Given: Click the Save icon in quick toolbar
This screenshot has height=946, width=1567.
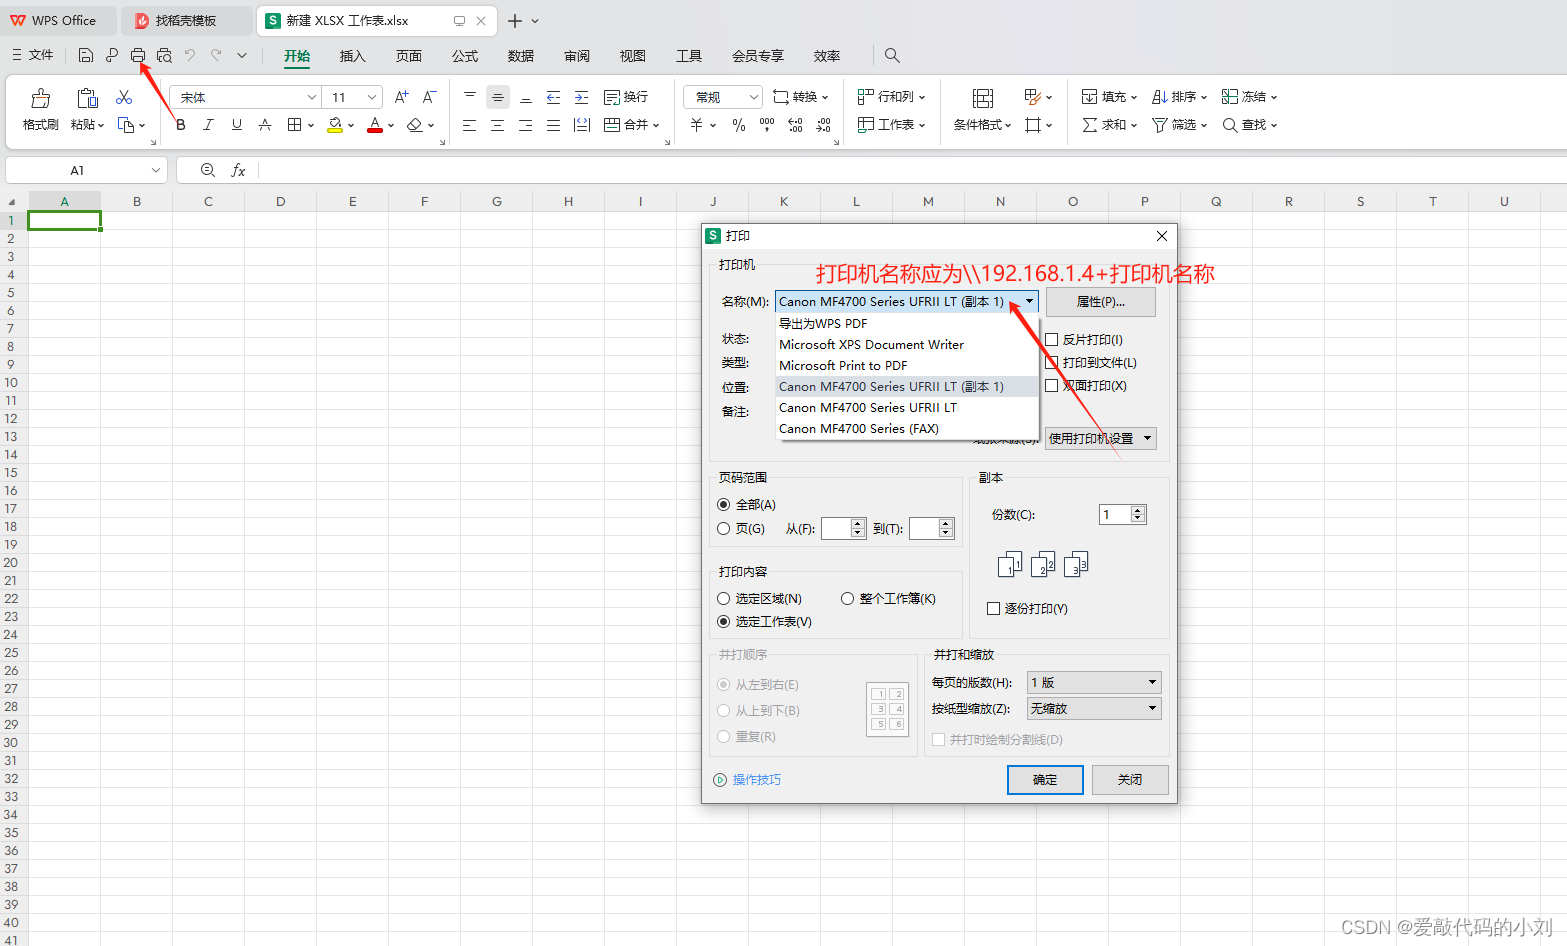Looking at the screenshot, I should (86, 55).
